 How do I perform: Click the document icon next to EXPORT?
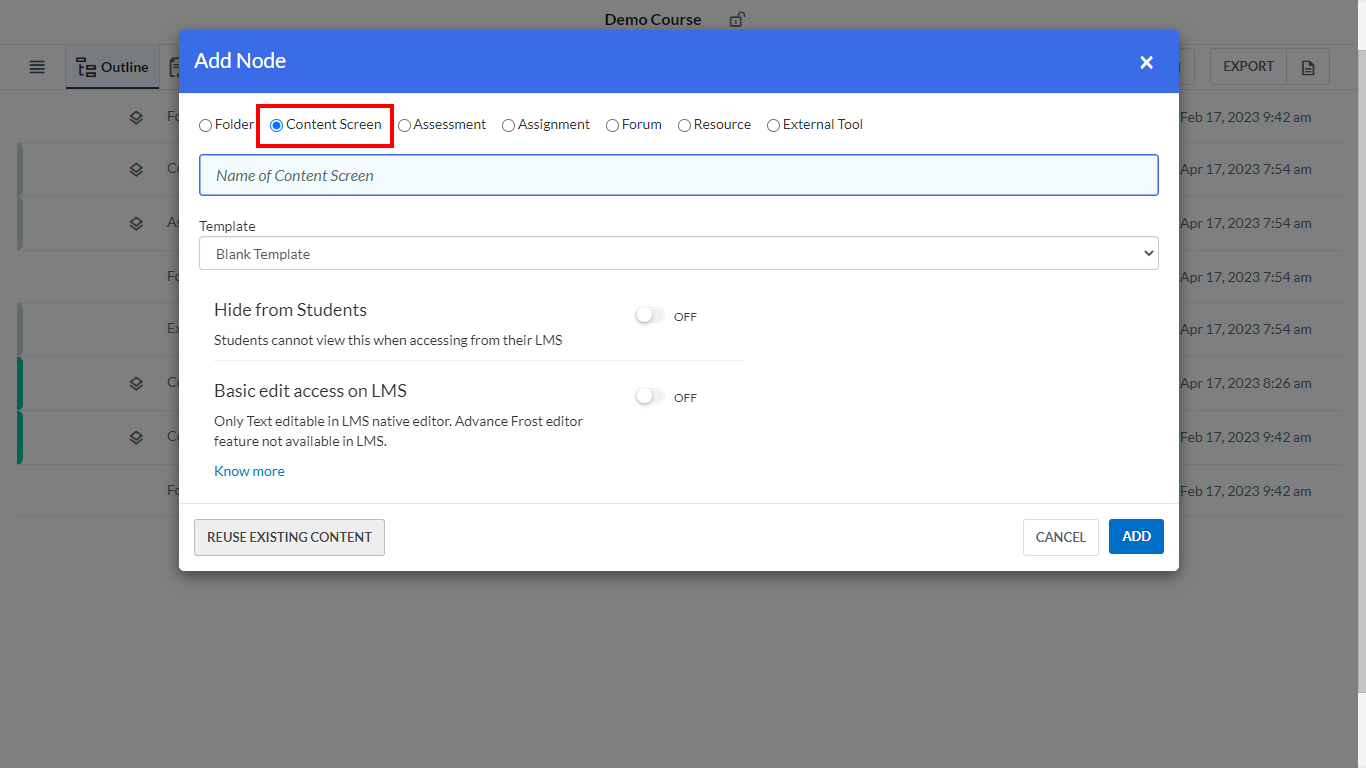[x=1308, y=67]
